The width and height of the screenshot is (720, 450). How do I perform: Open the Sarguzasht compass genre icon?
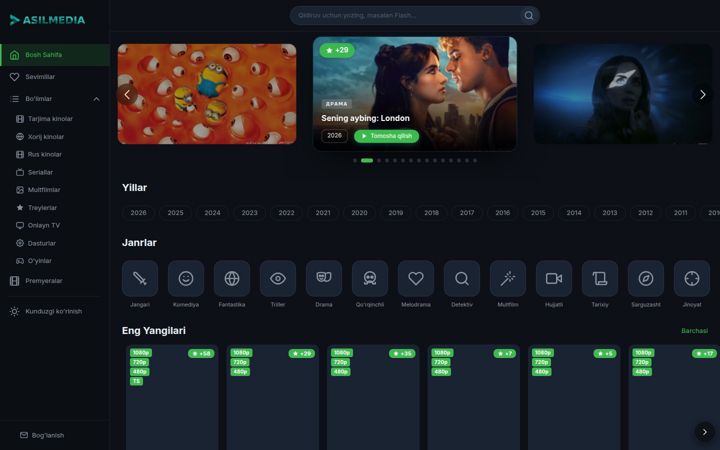[x=646, y=278]
